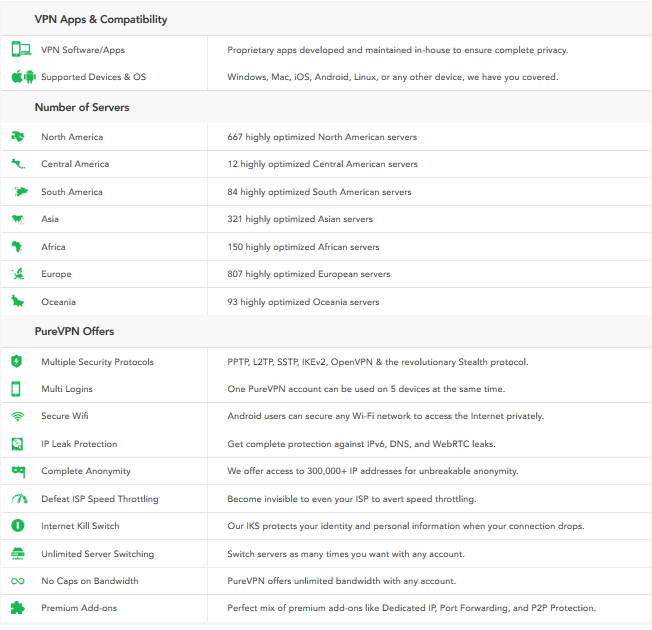Click the Asia map icon

pyautogui.click(x=18, y=219)
